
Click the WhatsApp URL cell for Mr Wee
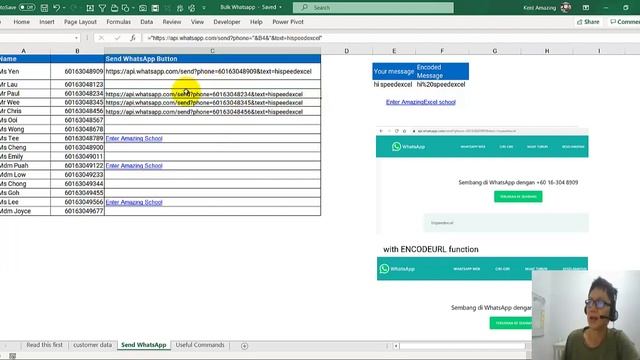(x=212, y=103)
